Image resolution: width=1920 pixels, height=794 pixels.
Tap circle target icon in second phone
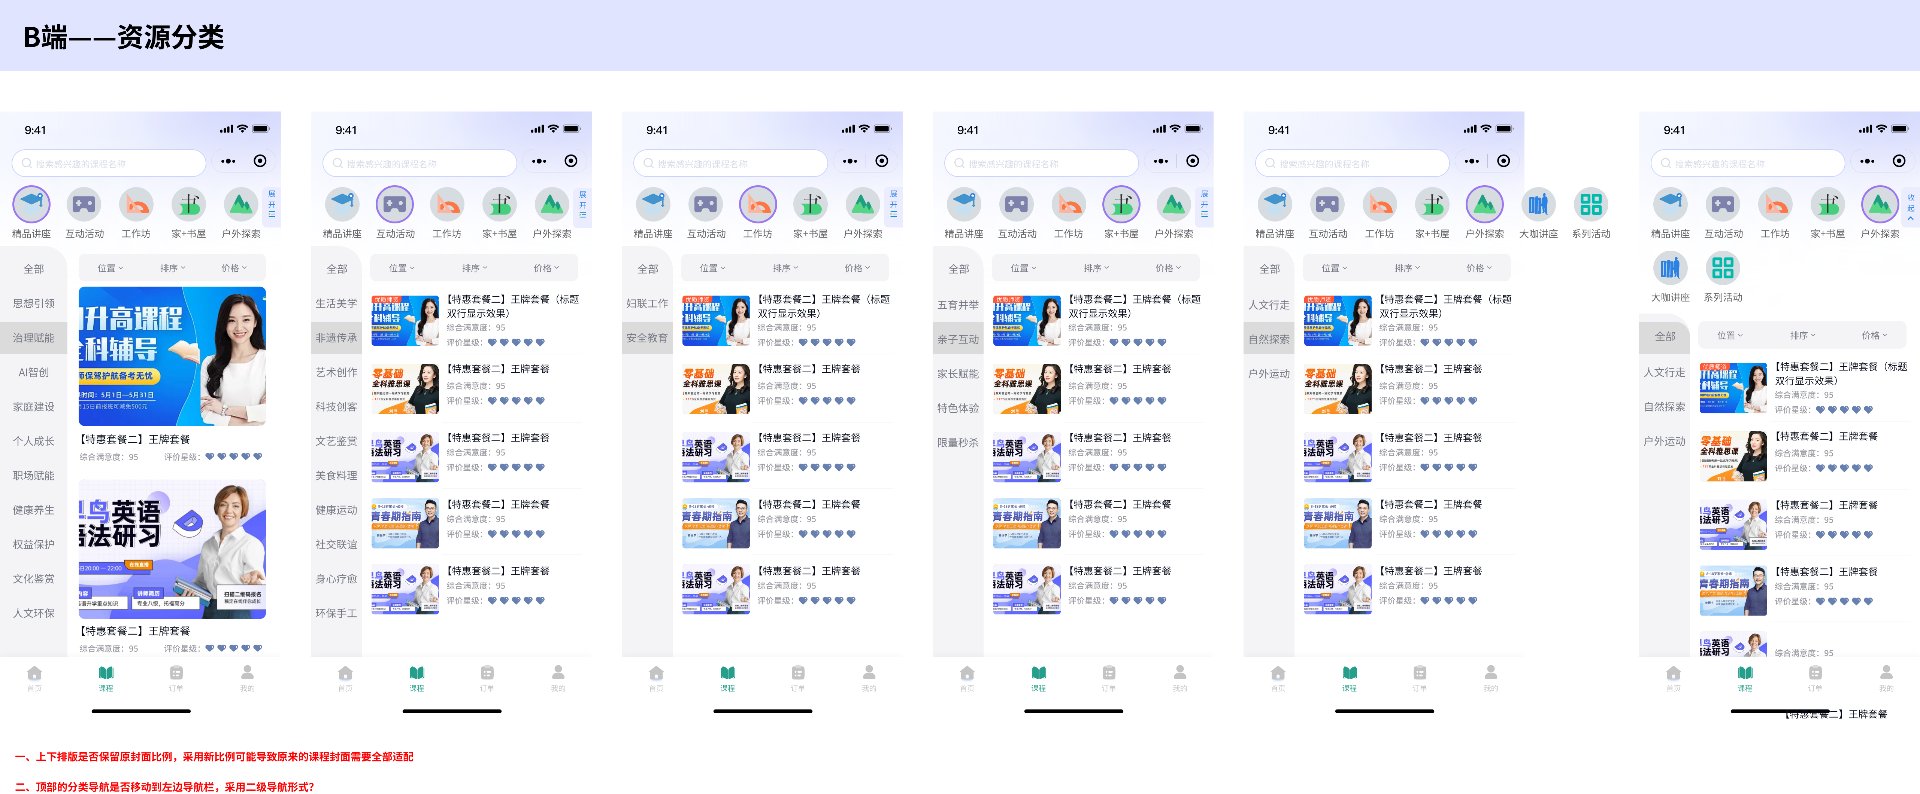tap(571, 161)
